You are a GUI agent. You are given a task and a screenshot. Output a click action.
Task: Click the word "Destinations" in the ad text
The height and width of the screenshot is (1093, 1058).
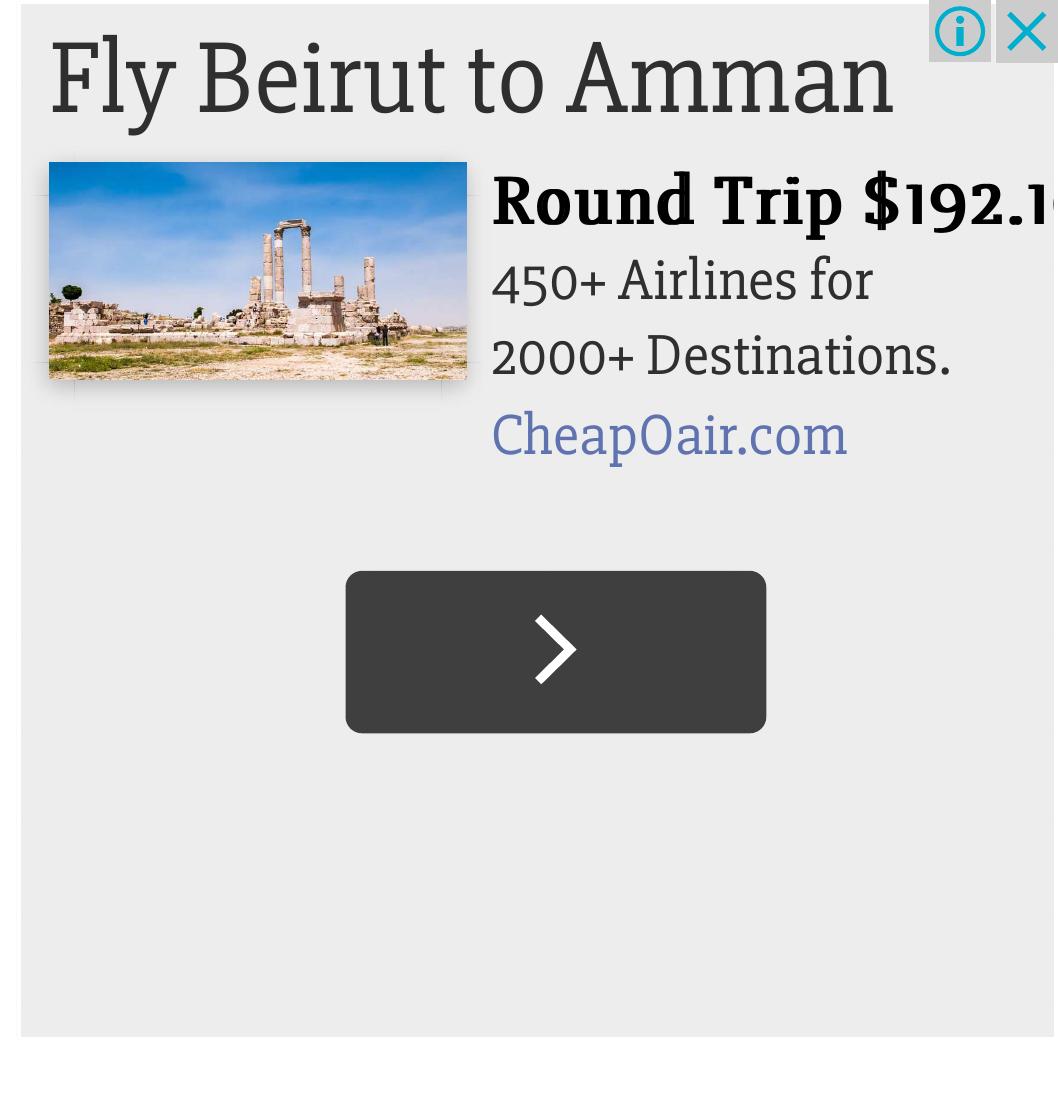pyautogui.click(x=792, y=357)
